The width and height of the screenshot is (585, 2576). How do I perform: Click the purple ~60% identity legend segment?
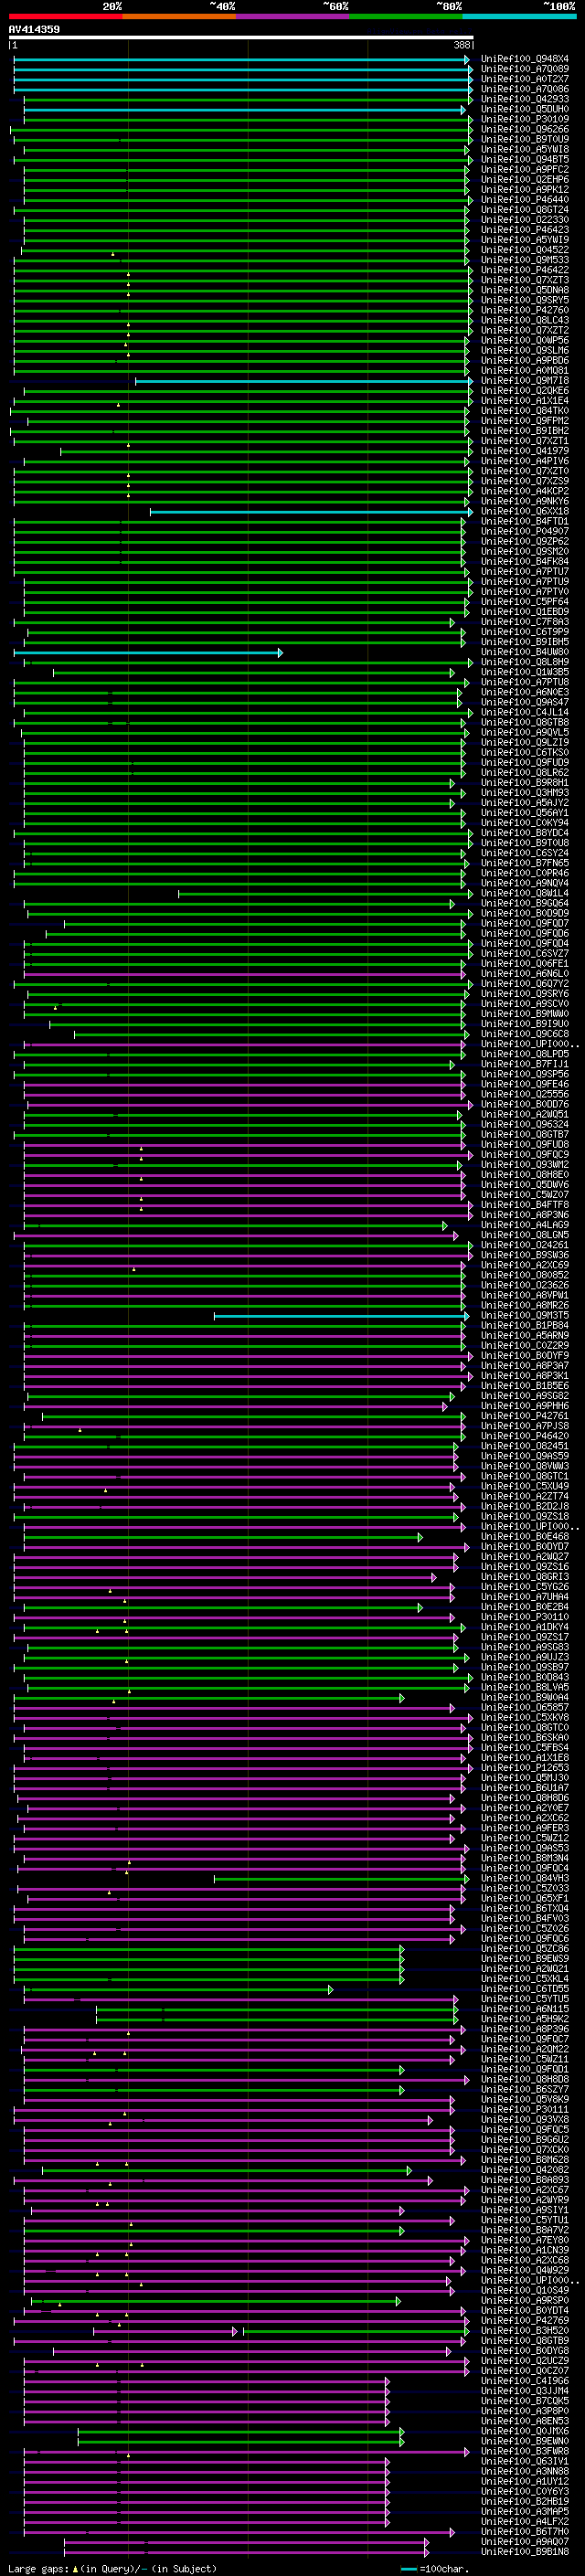point(293,16)
